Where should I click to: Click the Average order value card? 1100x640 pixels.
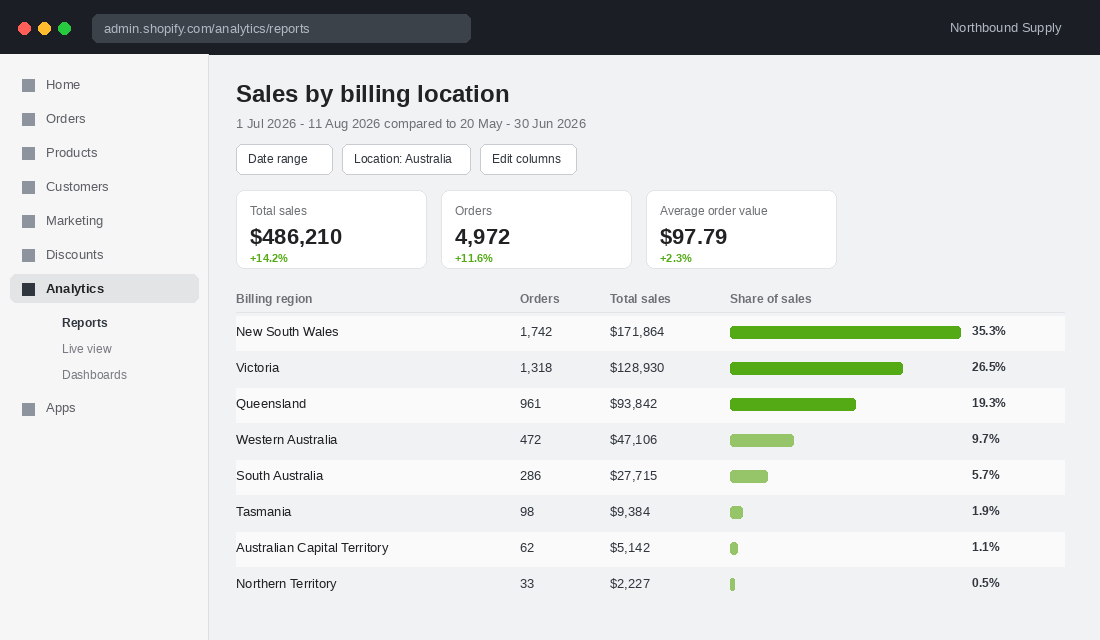tap(742, 229)
